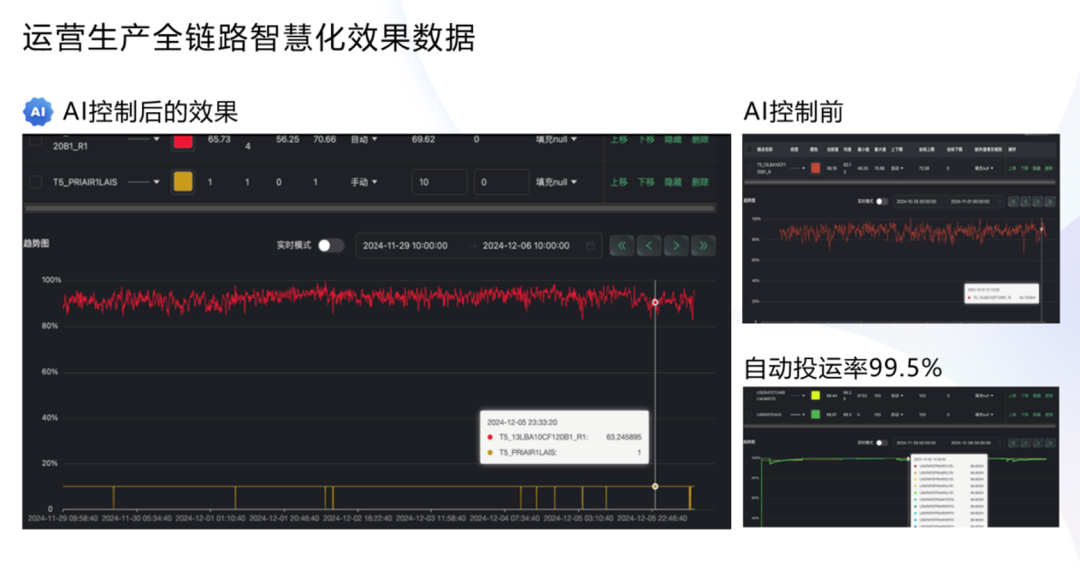Open the orange-red swatch in the AI控制前 table
Image resolution: width=1080 pixels, height=583 pixels.
[x=816, y=168]
